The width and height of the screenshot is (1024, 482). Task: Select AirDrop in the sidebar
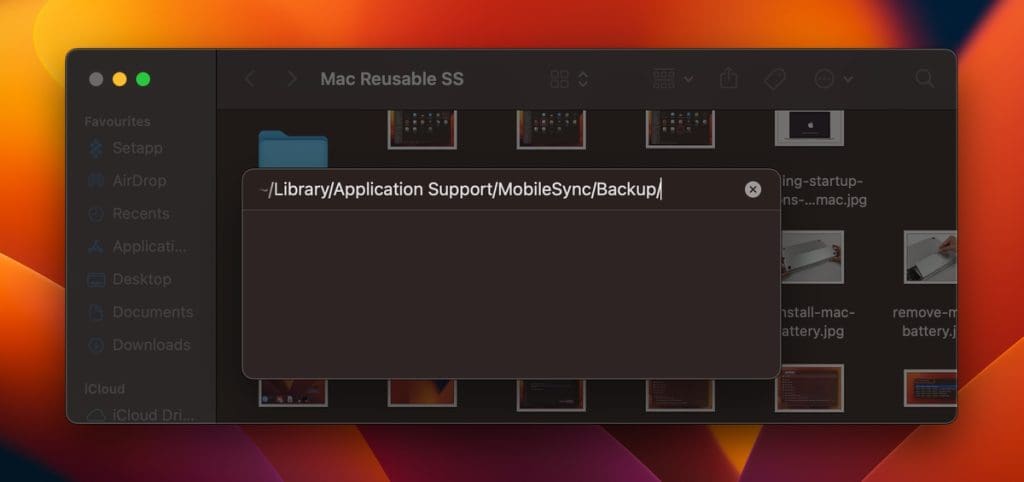[140, 181]
